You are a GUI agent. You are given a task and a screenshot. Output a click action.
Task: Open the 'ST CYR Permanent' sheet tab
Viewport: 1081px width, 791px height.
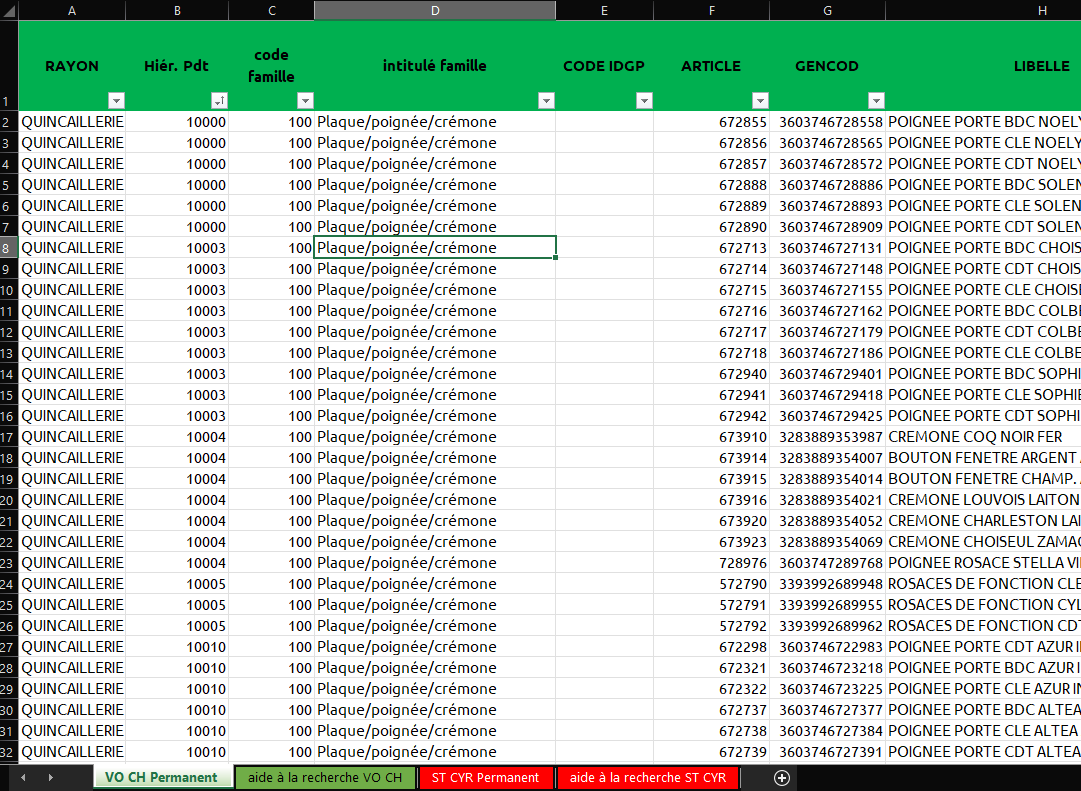485,778
